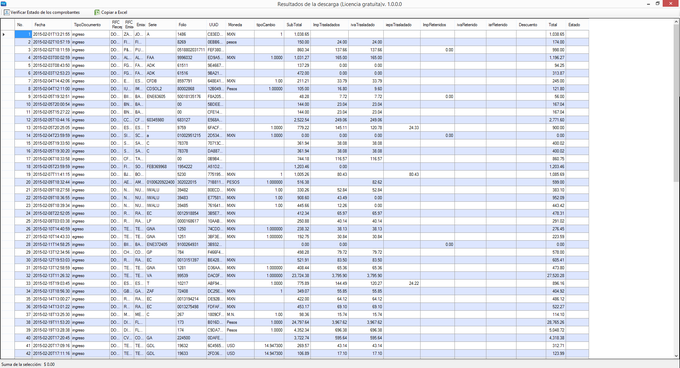Click the Moneda column header
The image size is (680, 368).
point(240,25)
